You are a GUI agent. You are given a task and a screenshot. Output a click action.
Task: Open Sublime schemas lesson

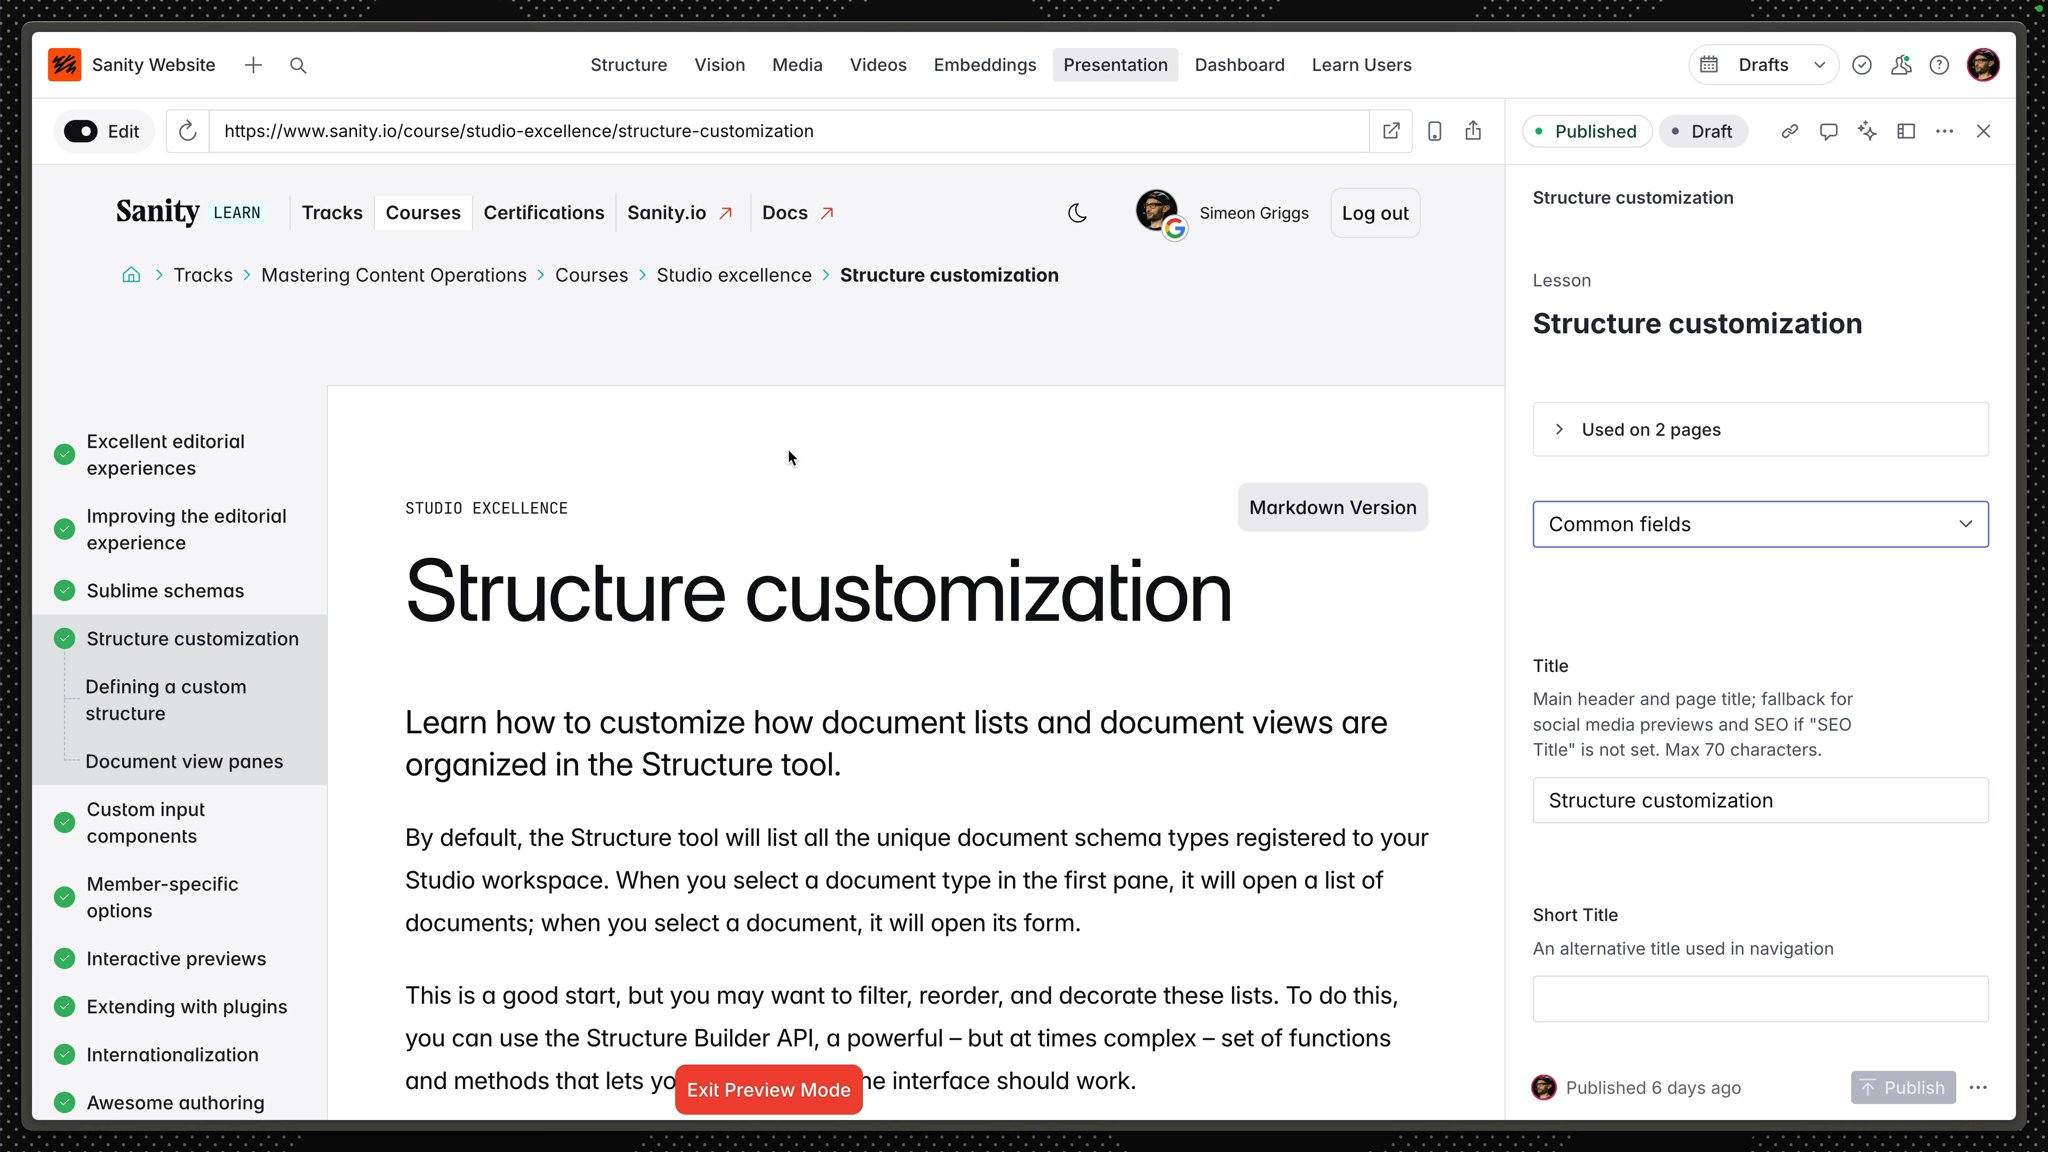pyautogui.click(x=165, y=591)
